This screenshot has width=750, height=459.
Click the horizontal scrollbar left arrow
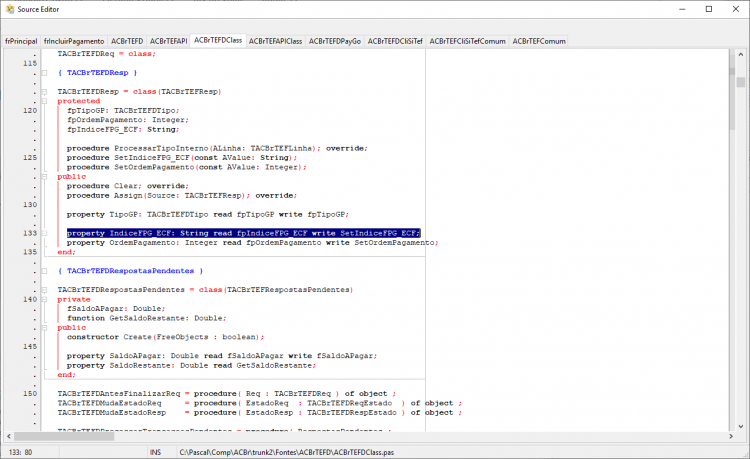9,437
